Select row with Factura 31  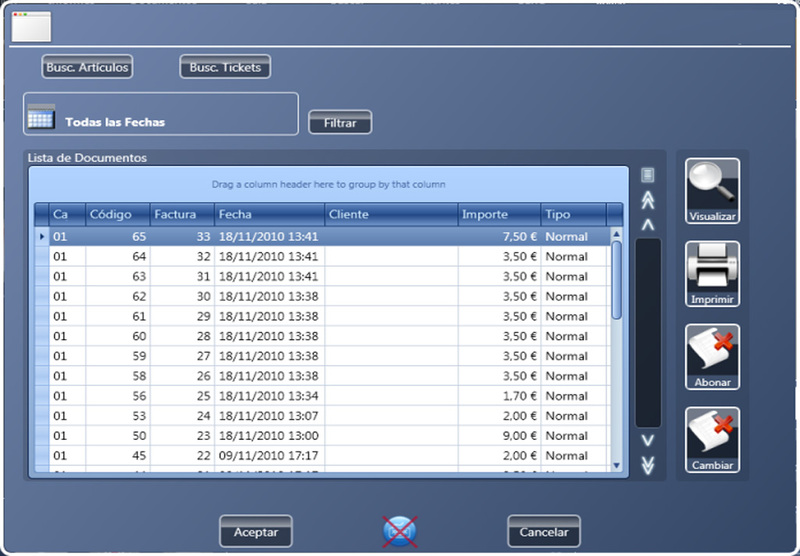coord(322,276)
